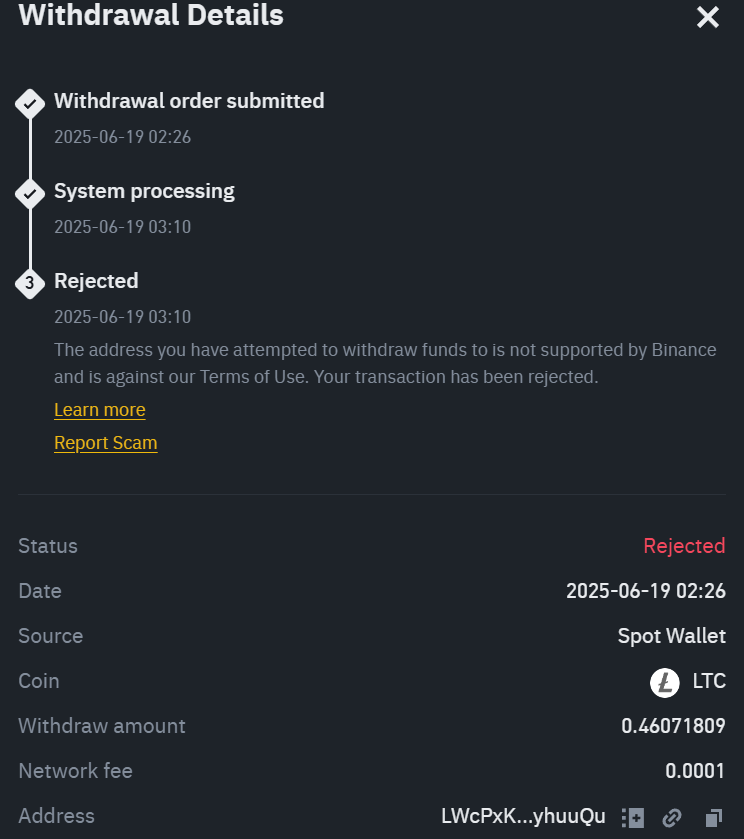744x839 pixels.
Task: Click the rejection reason message text
Action: tap(385, 364)
